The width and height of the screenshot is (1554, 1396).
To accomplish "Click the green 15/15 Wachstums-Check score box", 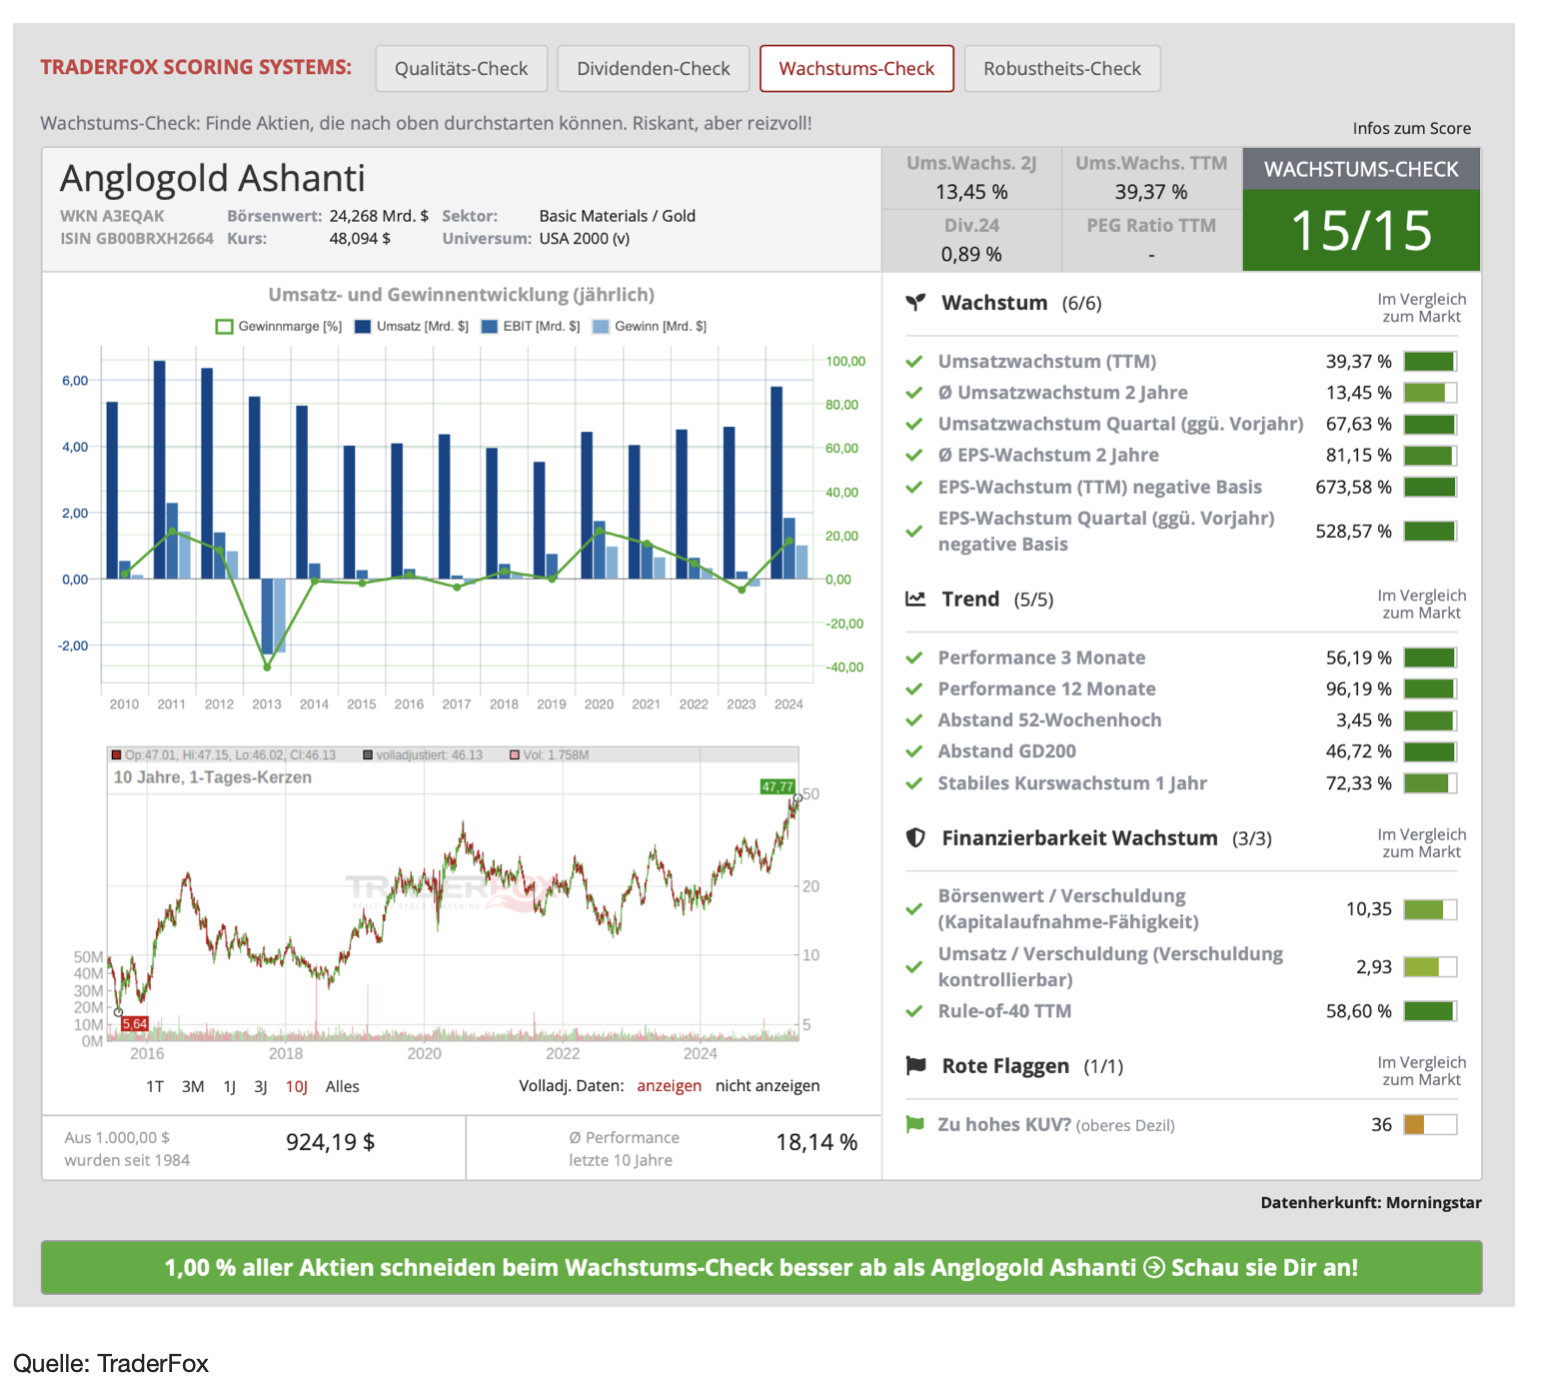I will (x=1361, y=230).
